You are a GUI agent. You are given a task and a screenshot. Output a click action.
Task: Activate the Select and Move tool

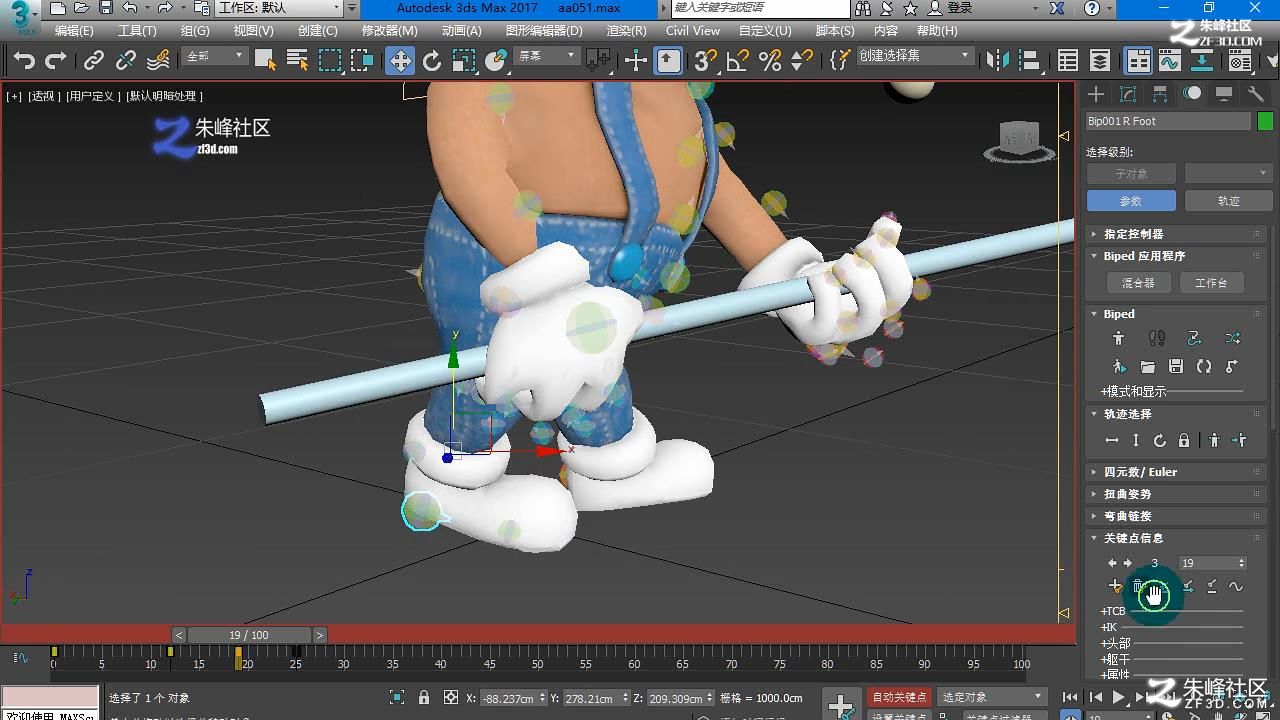coord(400,61)
